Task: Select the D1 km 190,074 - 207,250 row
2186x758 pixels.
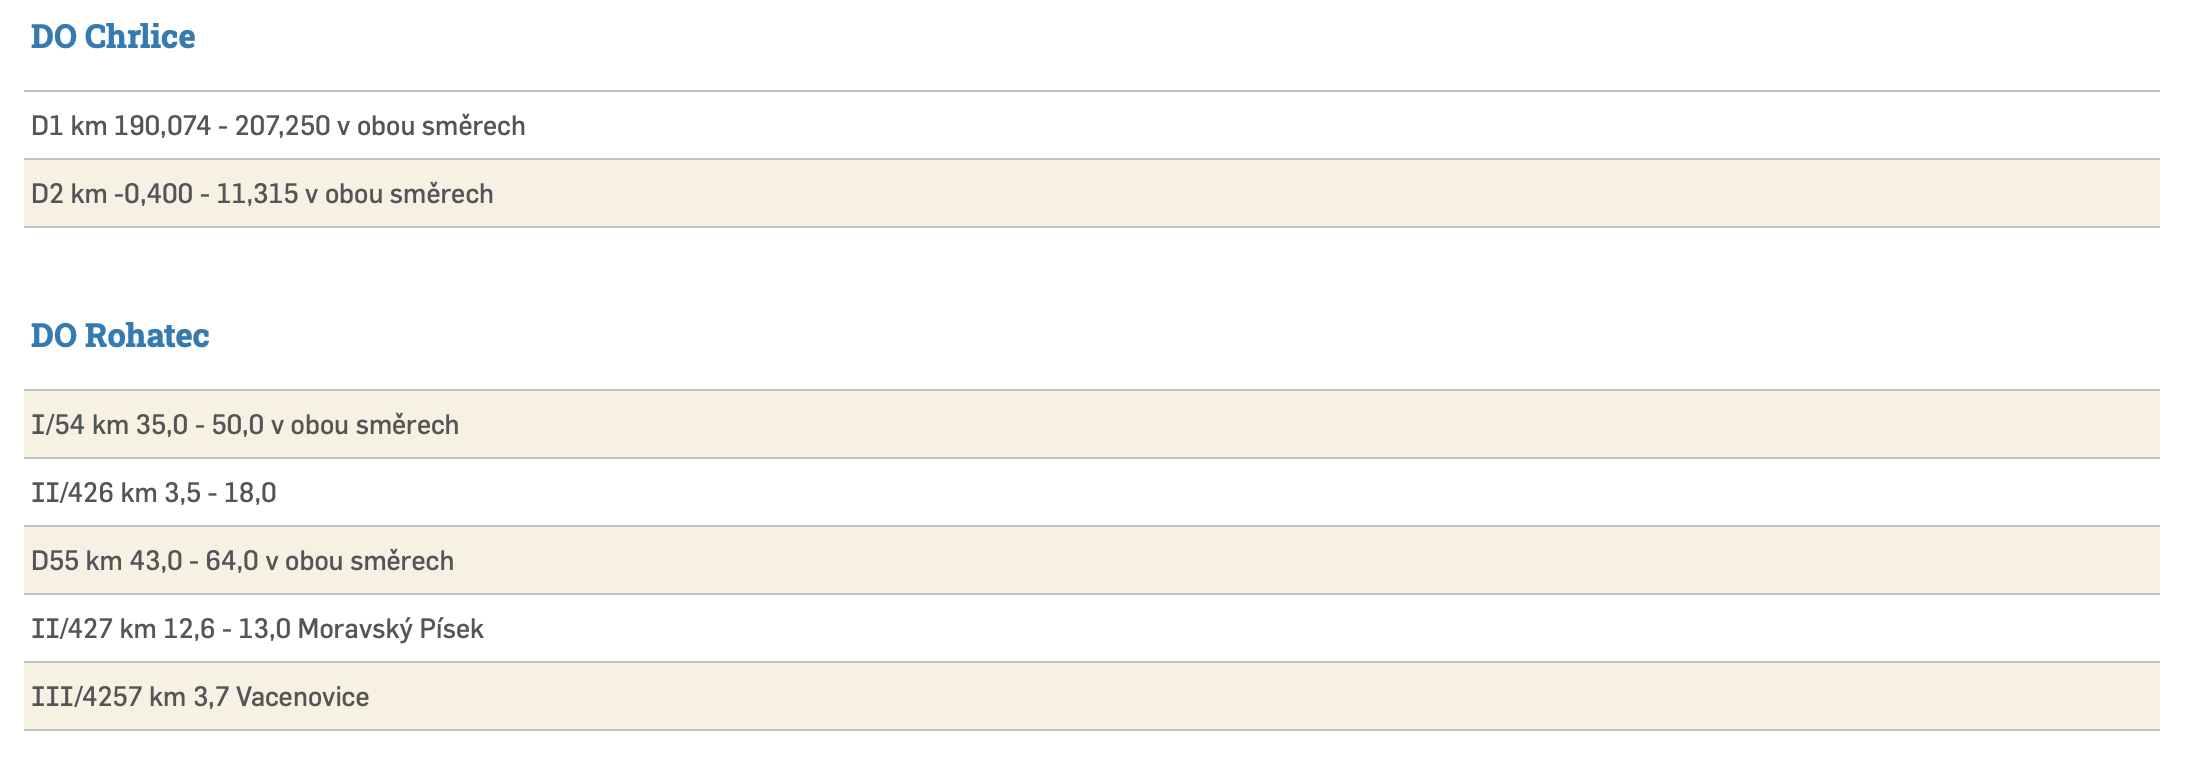Action: pyautogui.click(x=278, y=126)
